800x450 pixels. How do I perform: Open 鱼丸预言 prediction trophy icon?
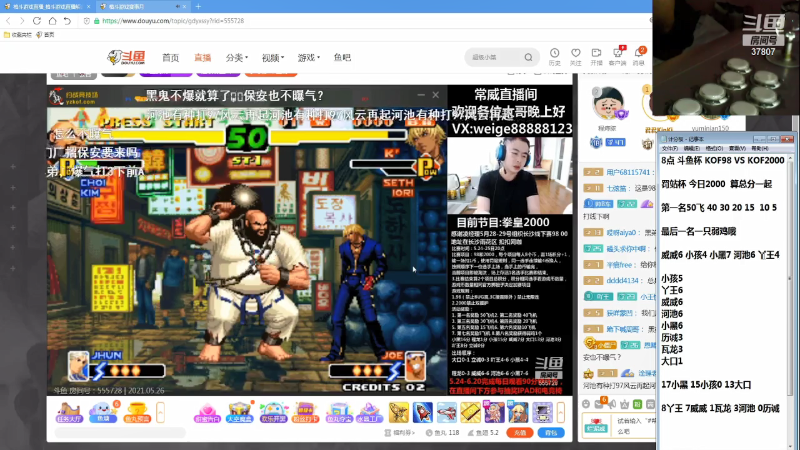(x=137, y=413)
